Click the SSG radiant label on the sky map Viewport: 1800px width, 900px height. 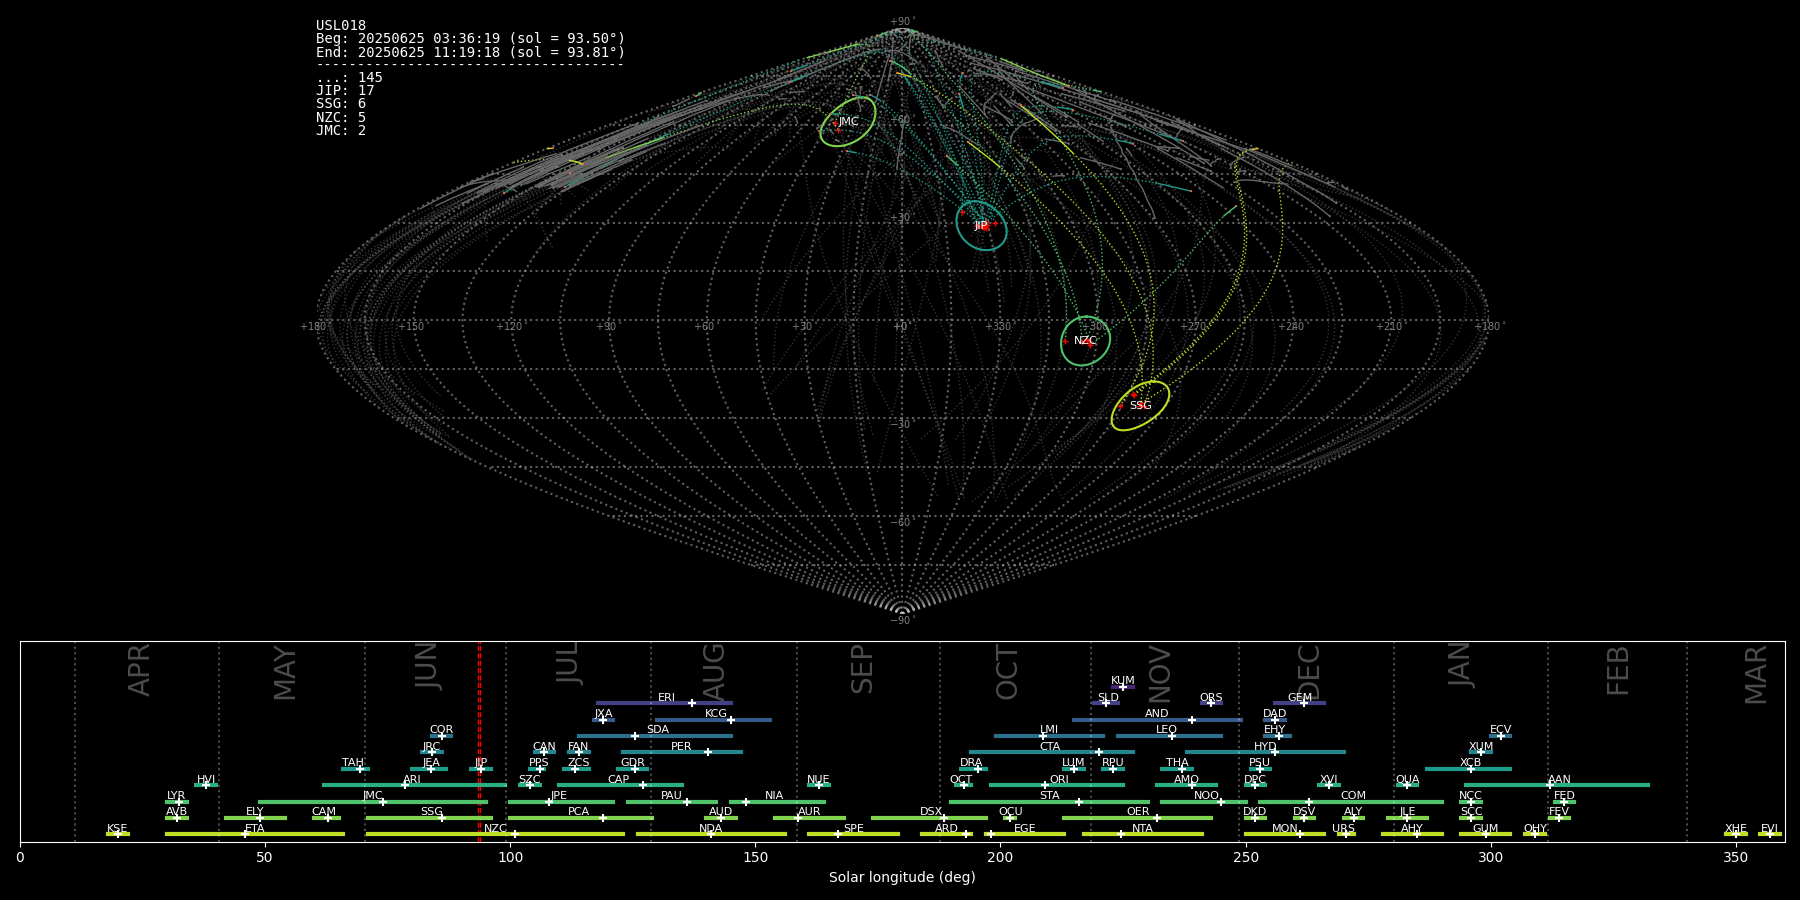pyautogui.click(x=1141, y=406)
